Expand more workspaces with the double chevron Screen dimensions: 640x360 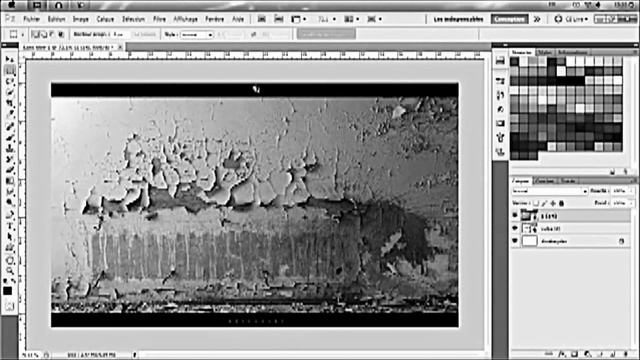[537, 19]
